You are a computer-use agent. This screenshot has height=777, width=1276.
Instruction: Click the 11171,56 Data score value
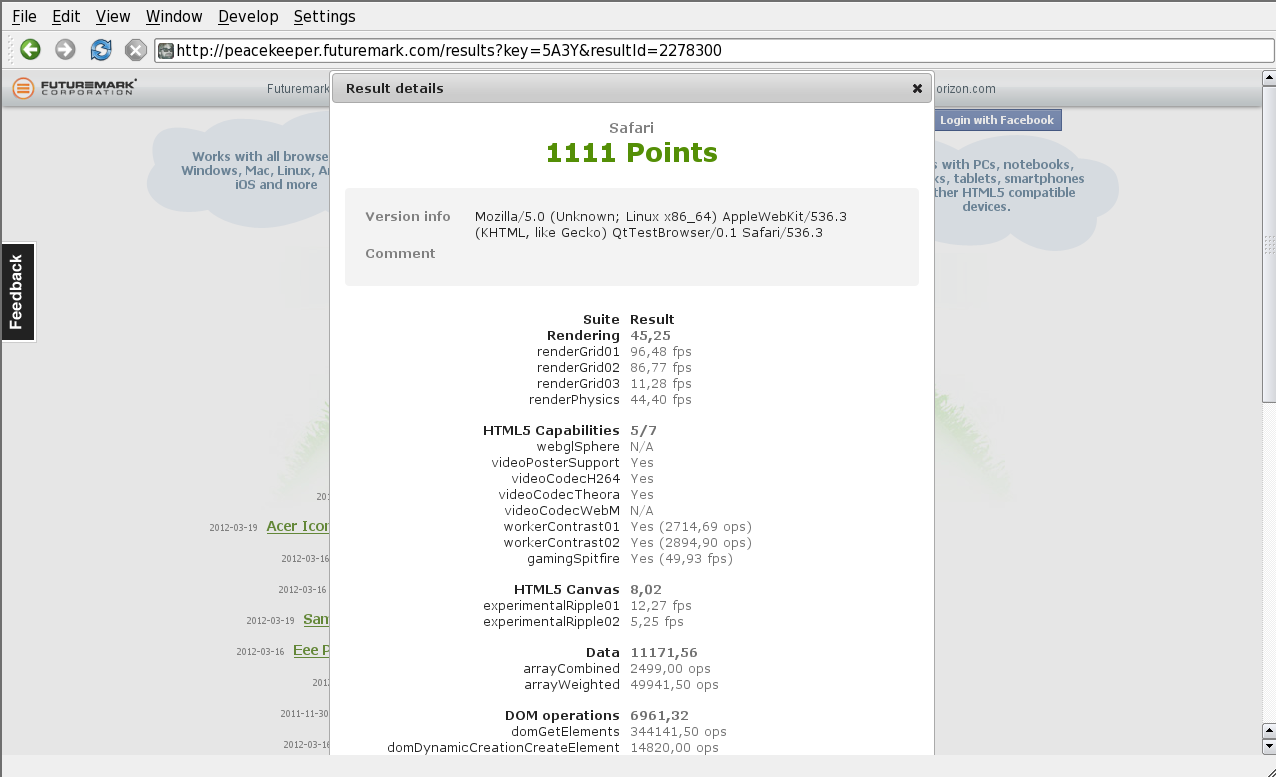pyautogui.click(x=664, y=652)
